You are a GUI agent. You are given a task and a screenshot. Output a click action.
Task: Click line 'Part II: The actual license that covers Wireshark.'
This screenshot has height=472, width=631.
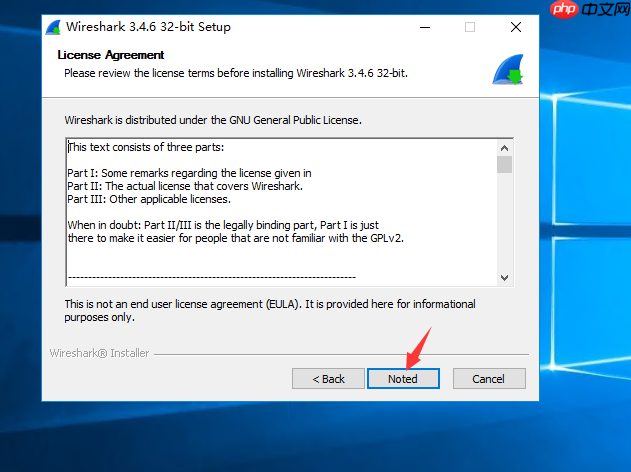pos(185,186)
